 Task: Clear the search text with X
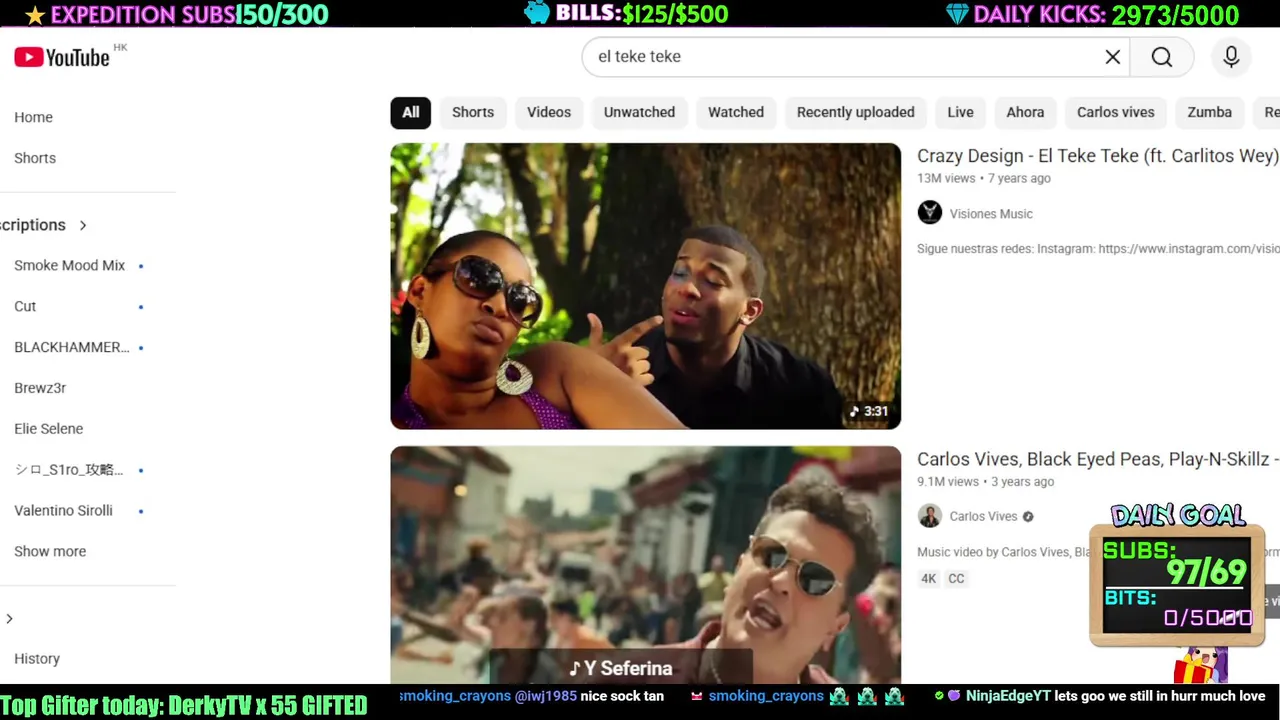[x=1112, y=57]
